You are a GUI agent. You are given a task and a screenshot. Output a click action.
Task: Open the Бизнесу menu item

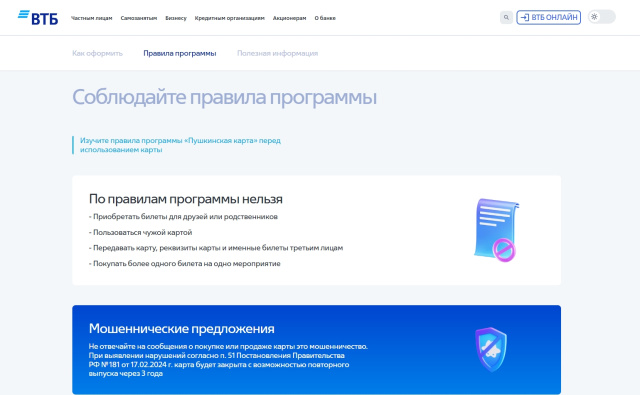(176, 18)
